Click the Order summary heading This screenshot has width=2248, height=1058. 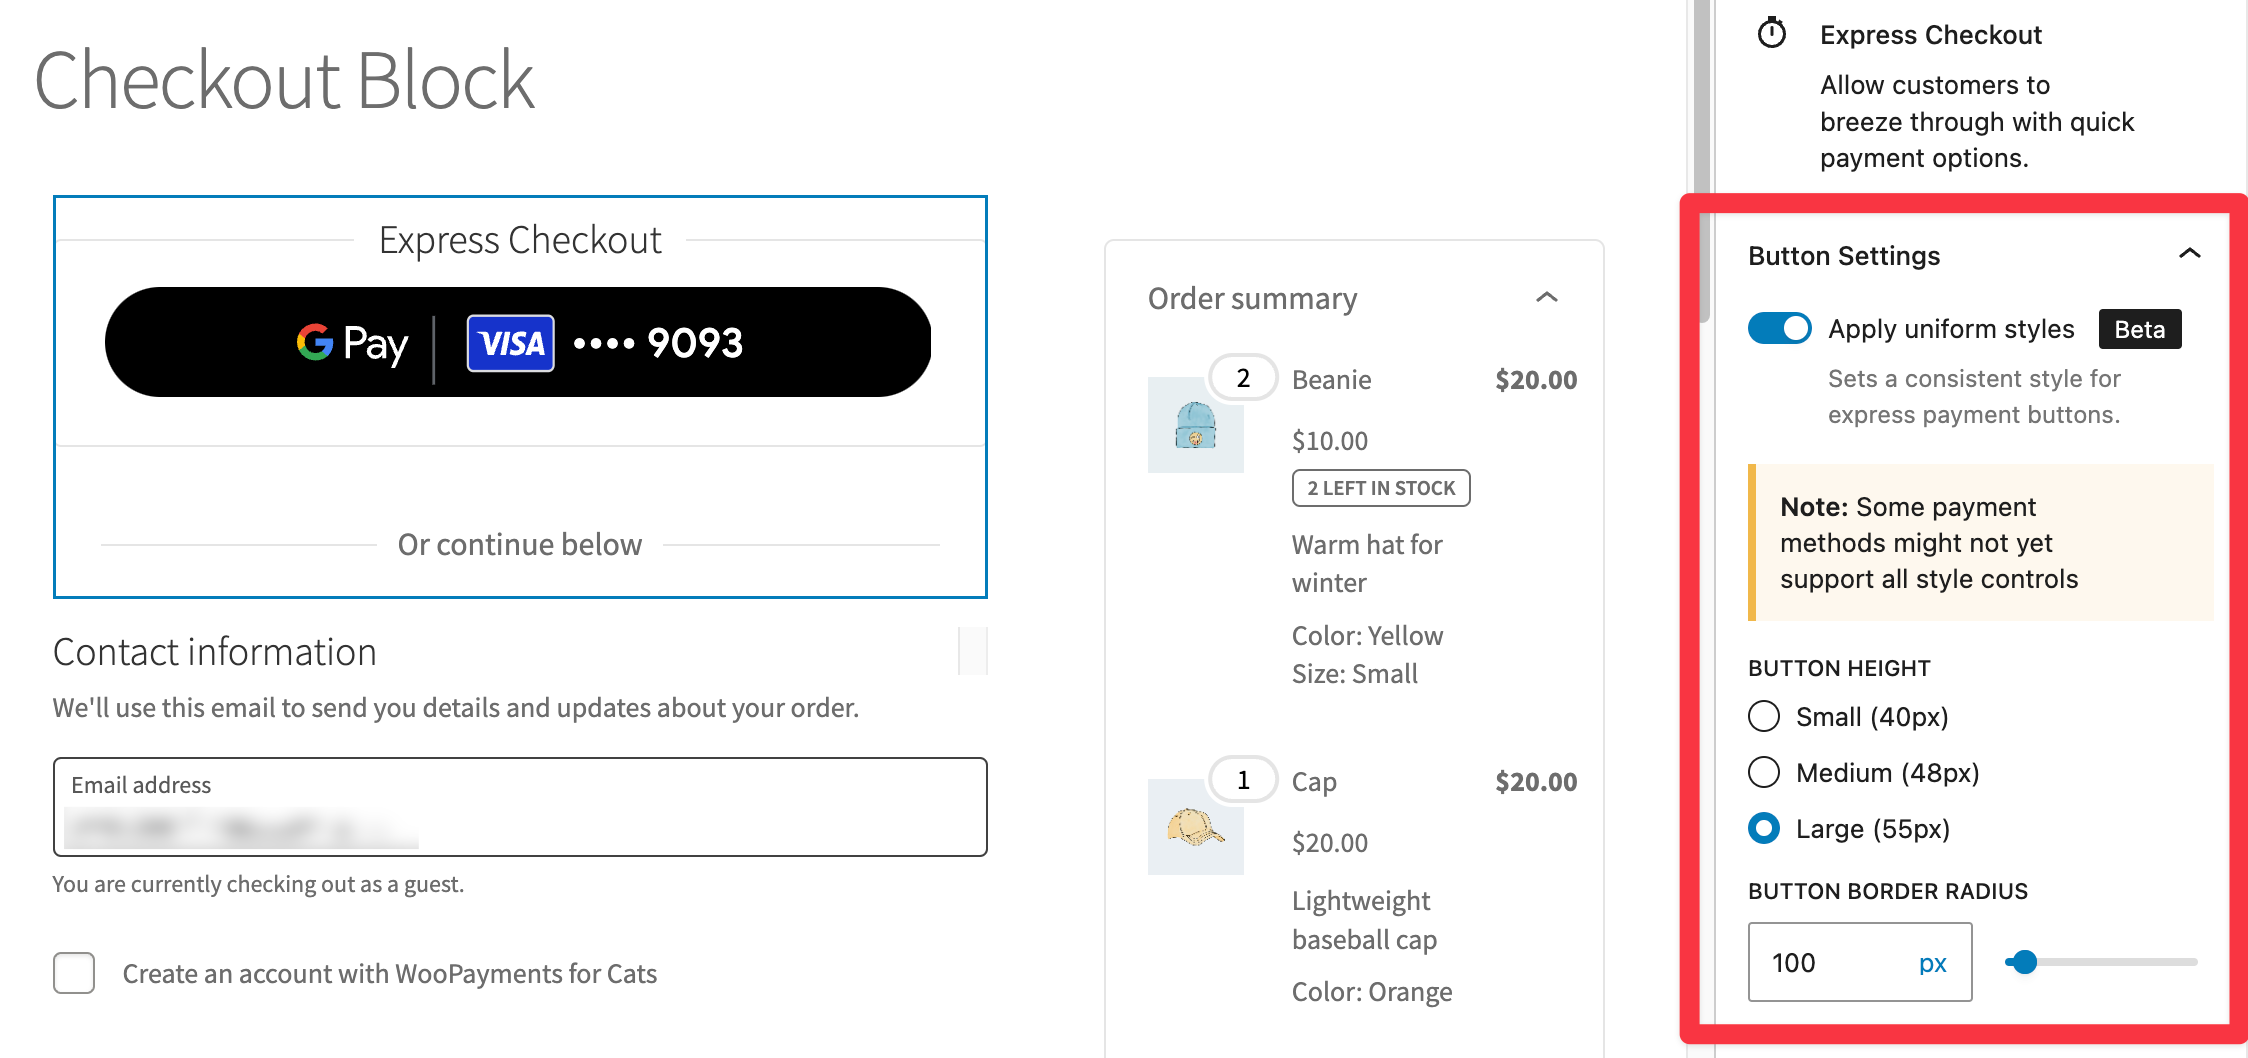[1252, 298]
